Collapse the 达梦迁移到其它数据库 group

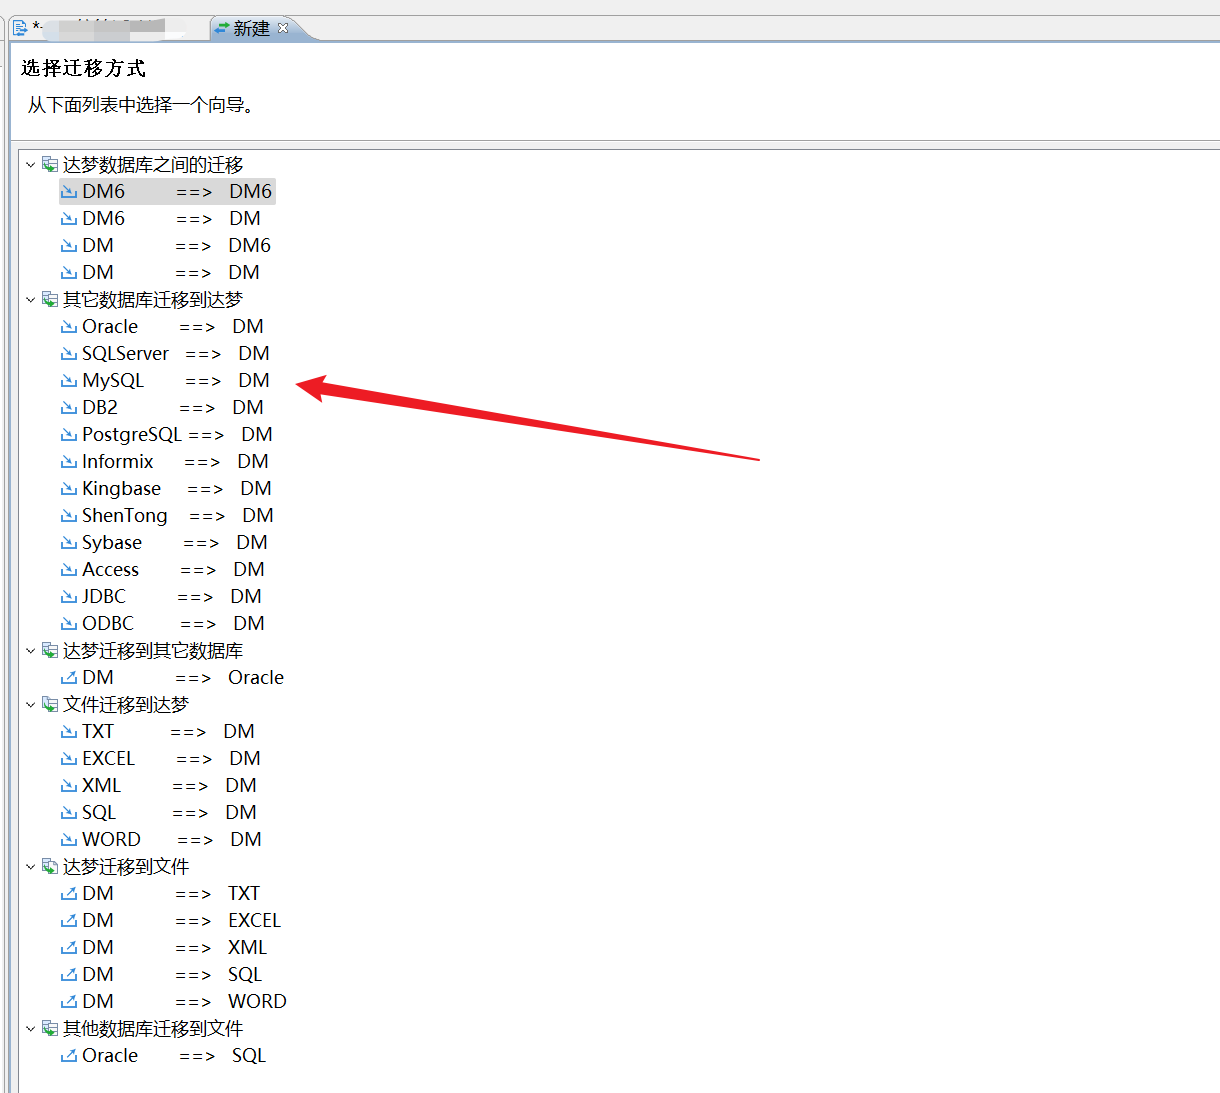tap(30, 650)
